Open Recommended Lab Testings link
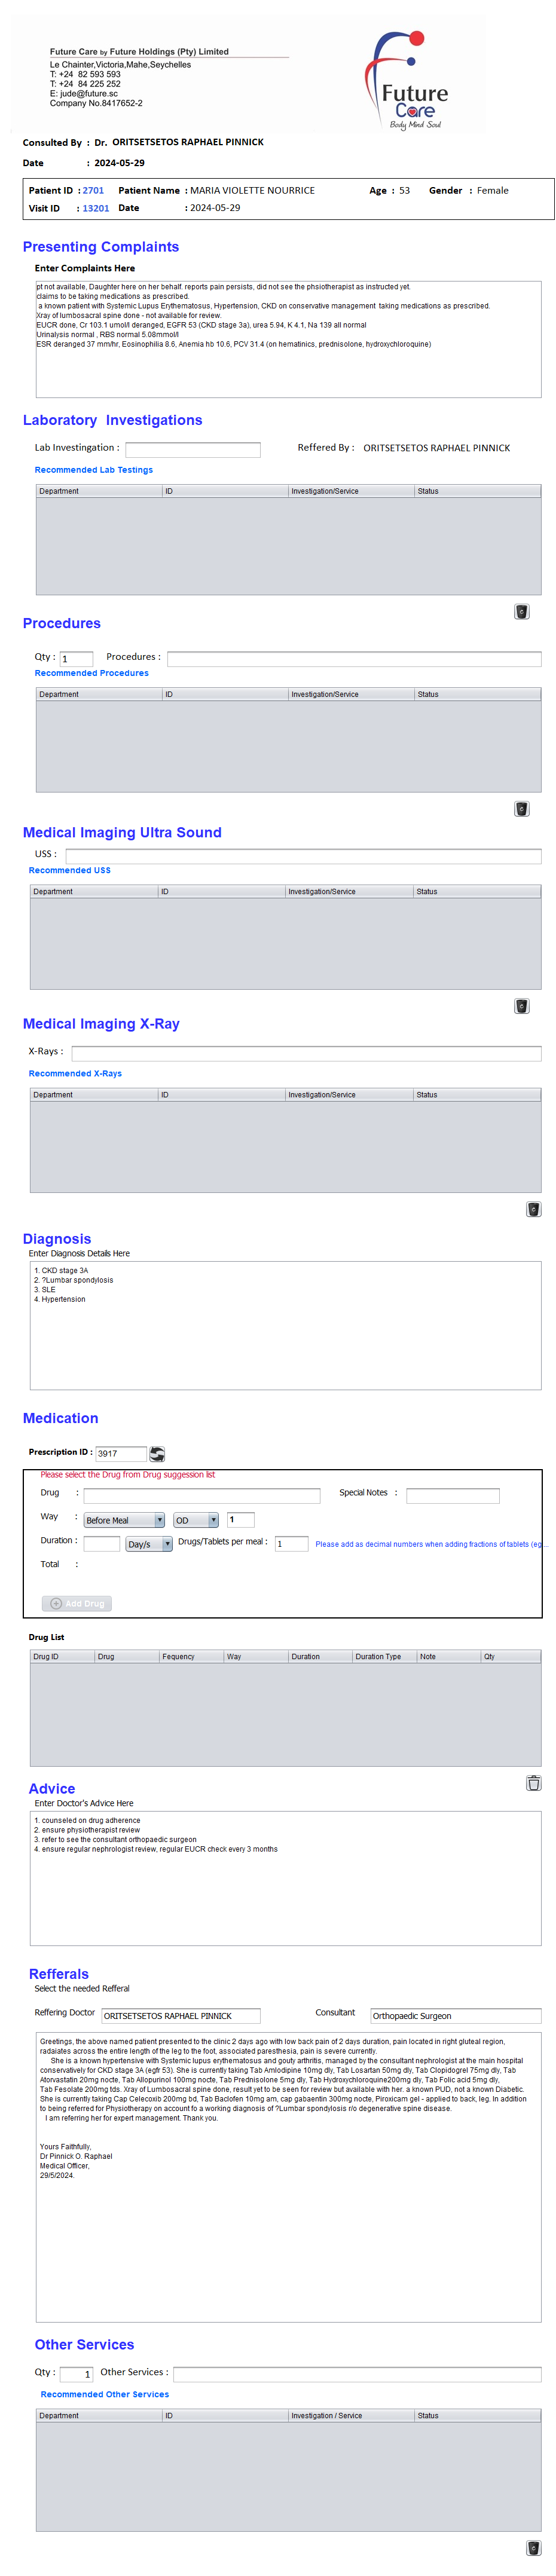 tap(94, 470)
